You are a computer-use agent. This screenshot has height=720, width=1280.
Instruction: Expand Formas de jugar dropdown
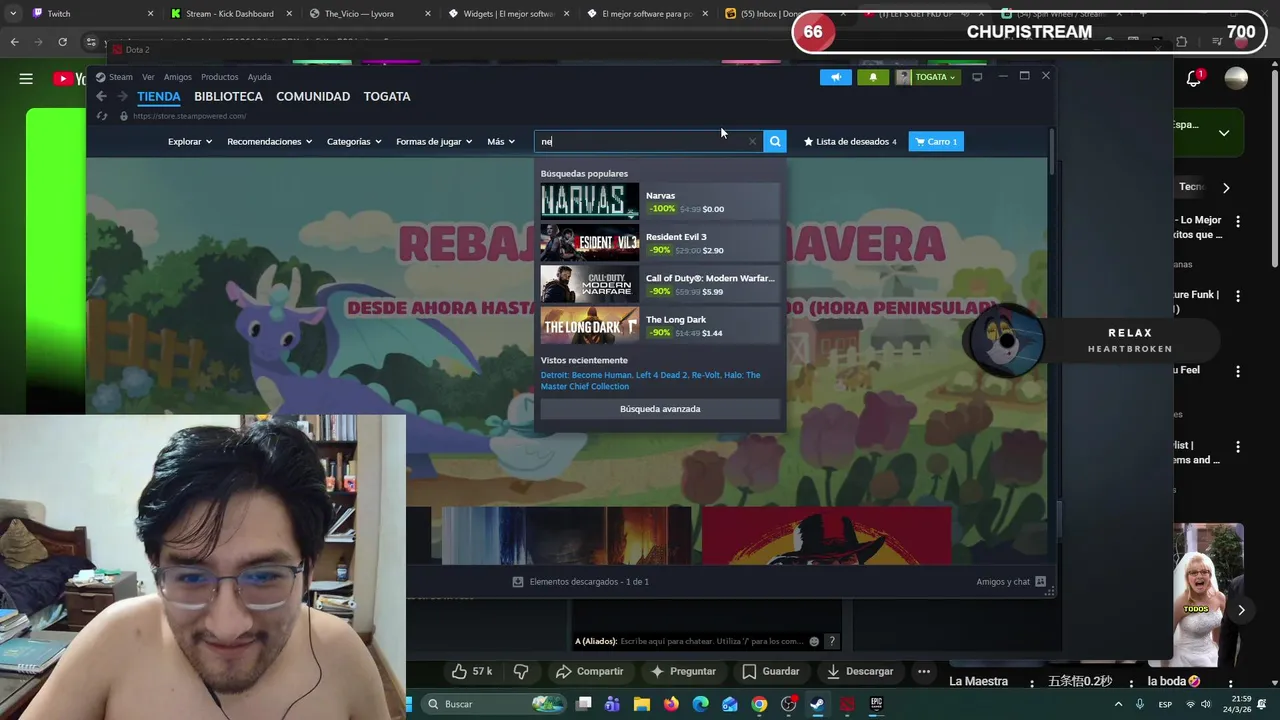point(434,141)
